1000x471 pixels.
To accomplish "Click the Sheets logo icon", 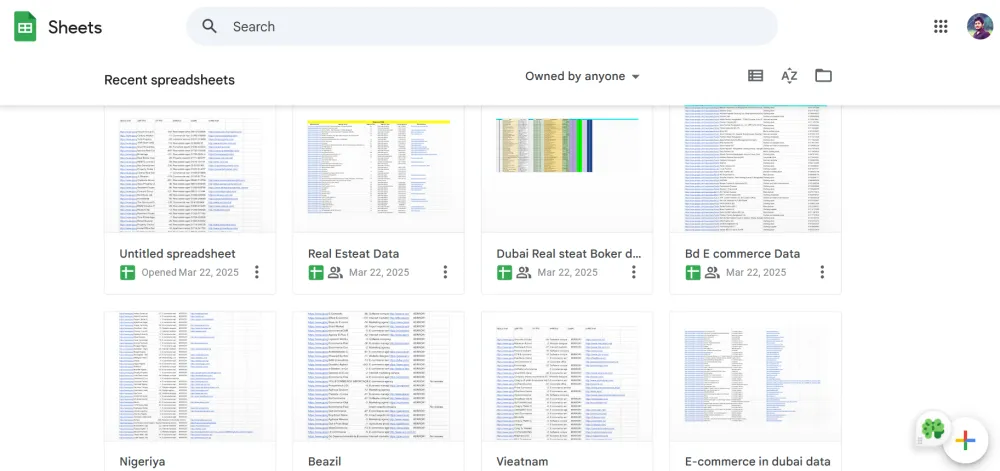I will click(x=25, y=27).
